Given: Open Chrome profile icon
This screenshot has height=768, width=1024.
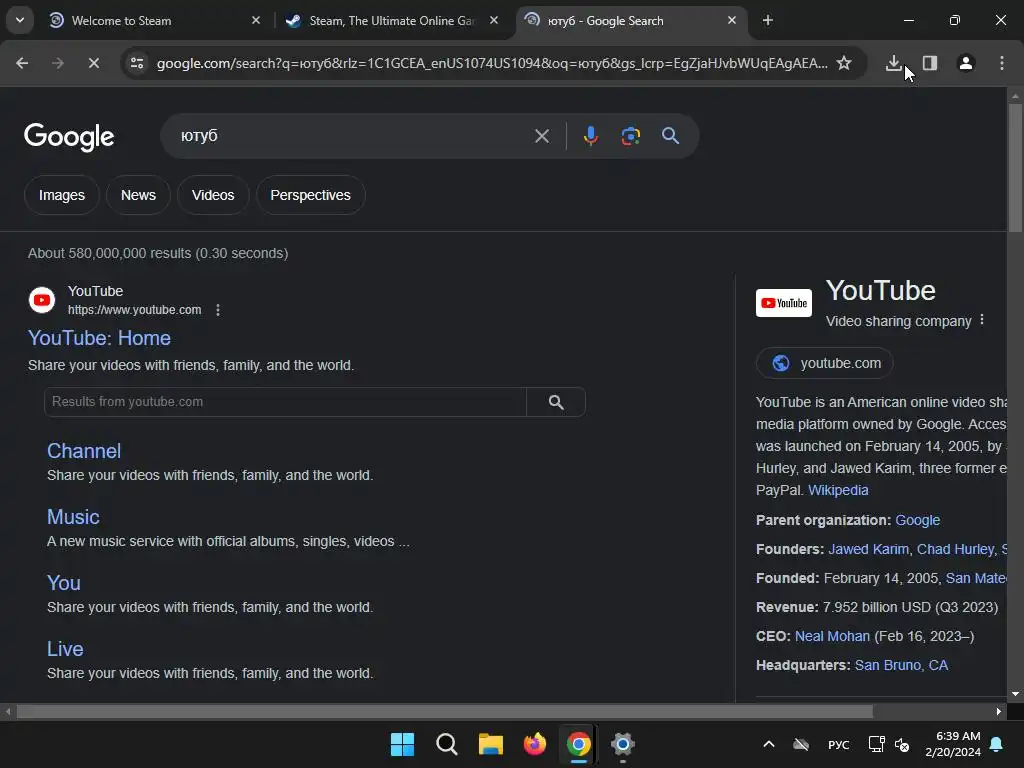Looking at the screenshot, I should pyautogui.click(x=966, y=63).
